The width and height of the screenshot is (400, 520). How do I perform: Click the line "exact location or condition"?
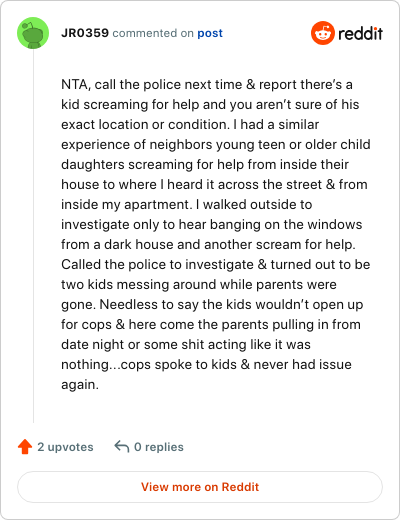[x=190, y=125]
